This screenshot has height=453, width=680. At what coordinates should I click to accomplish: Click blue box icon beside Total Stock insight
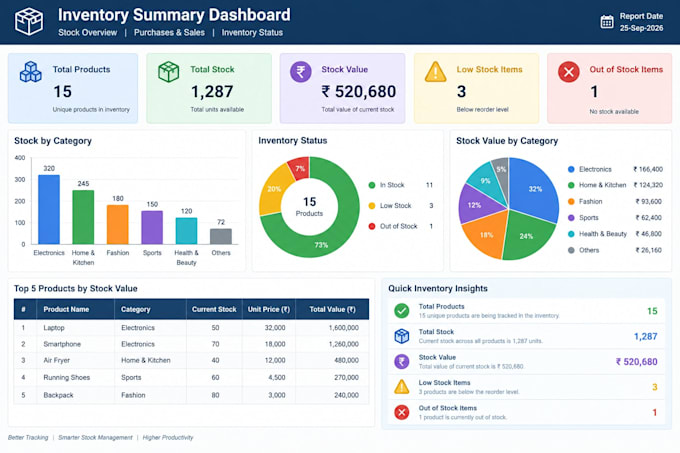click(x=402, y=336)
